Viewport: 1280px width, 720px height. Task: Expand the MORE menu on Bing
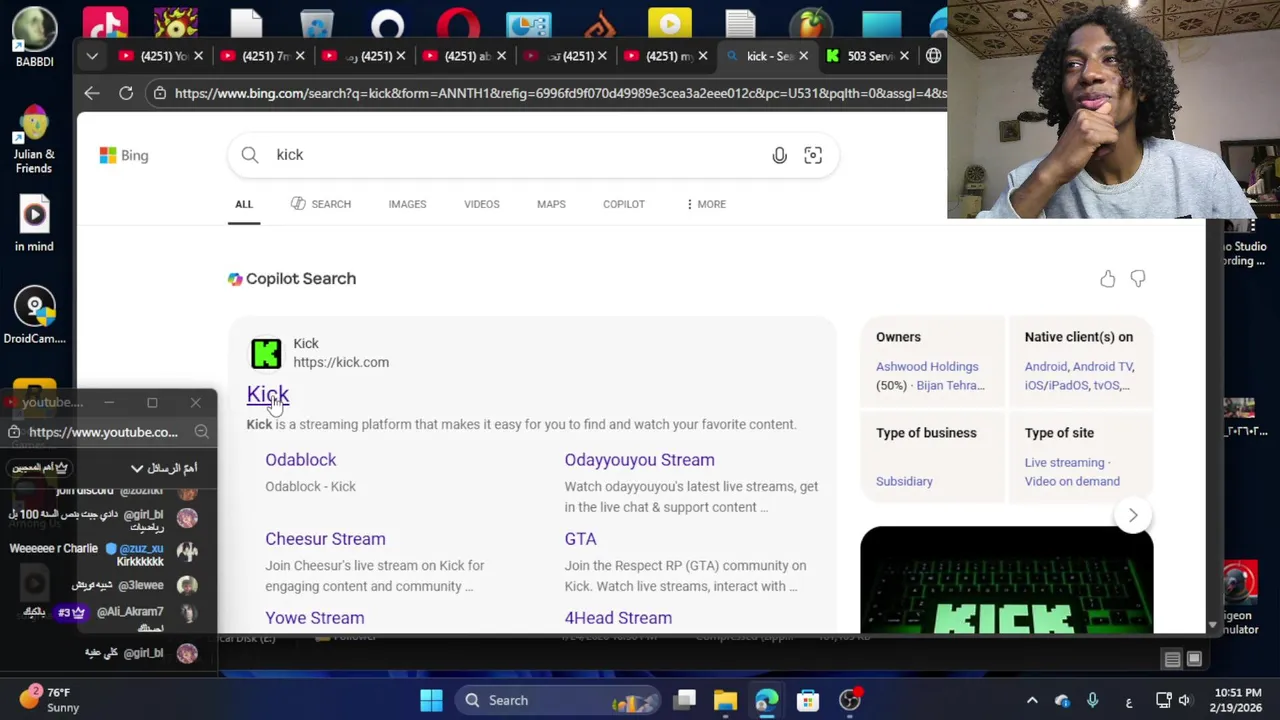point(706,204)
